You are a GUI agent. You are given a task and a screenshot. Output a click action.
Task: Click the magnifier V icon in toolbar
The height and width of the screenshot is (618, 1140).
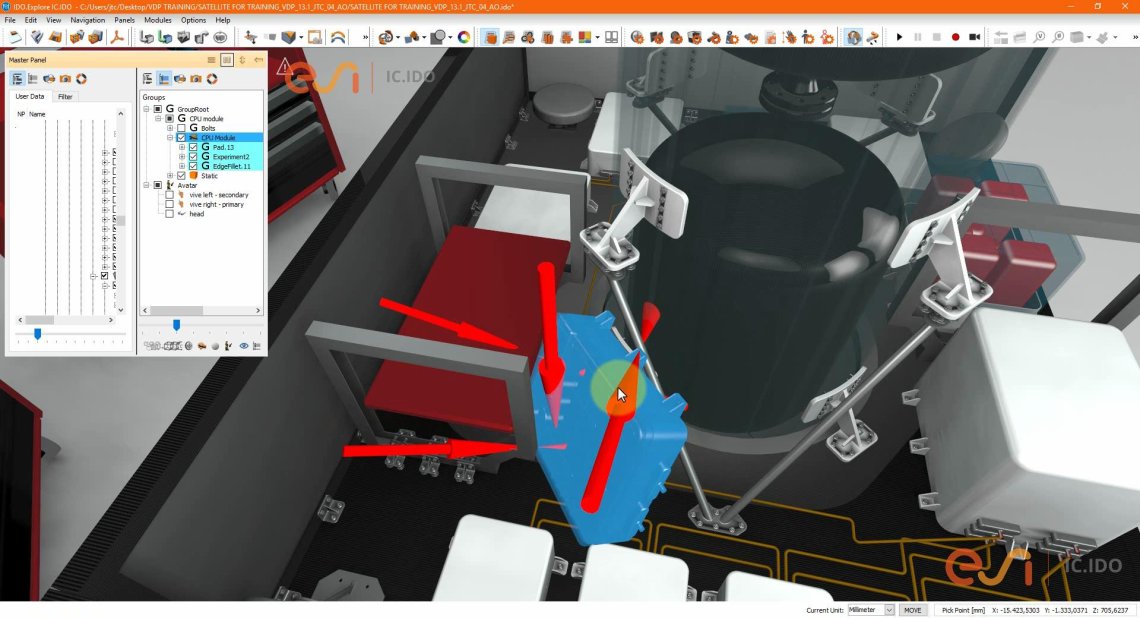(x=1040, y=37)
